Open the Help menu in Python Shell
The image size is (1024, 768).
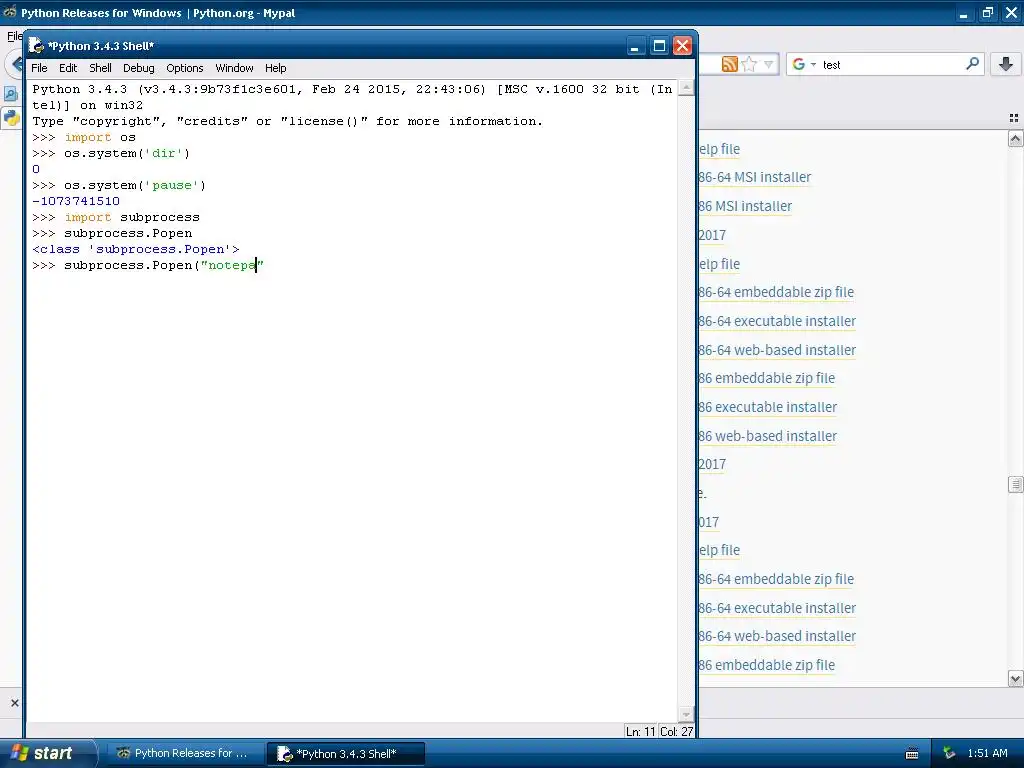[276, 68]
